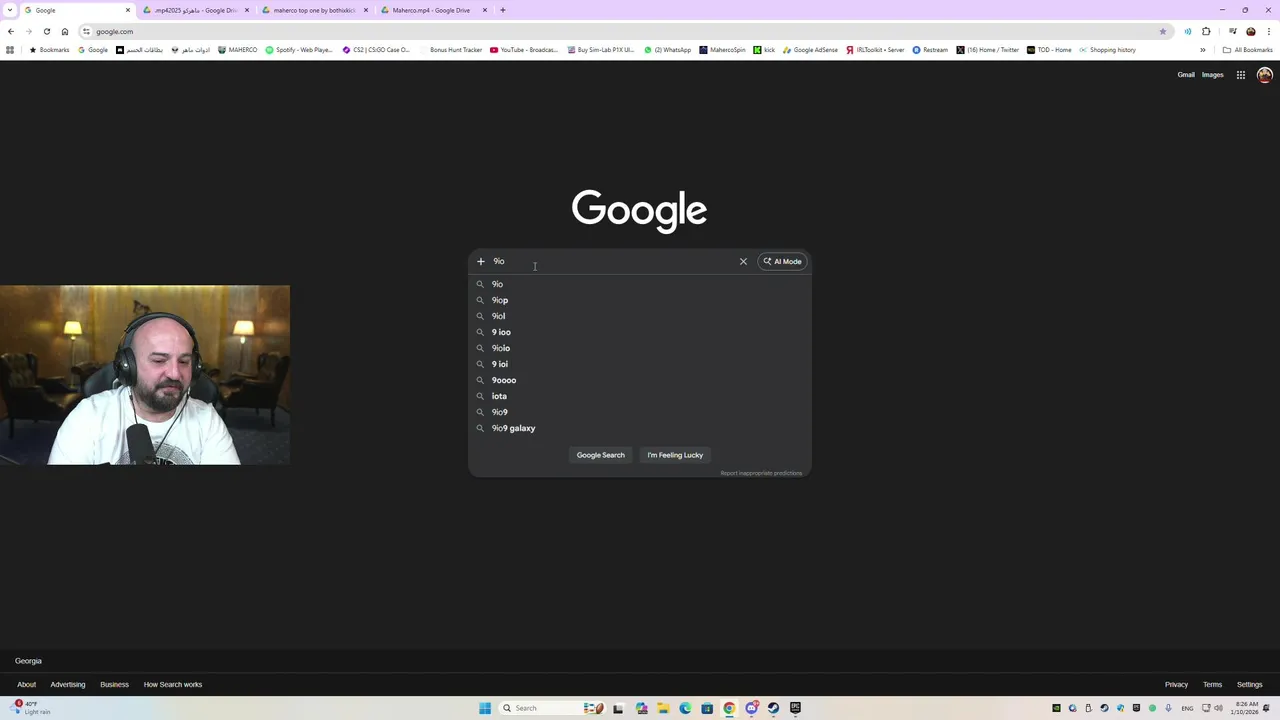Screen dimensions: 1280x720
Task: Click I'm Feeling Lucky button
Action: 675,455
